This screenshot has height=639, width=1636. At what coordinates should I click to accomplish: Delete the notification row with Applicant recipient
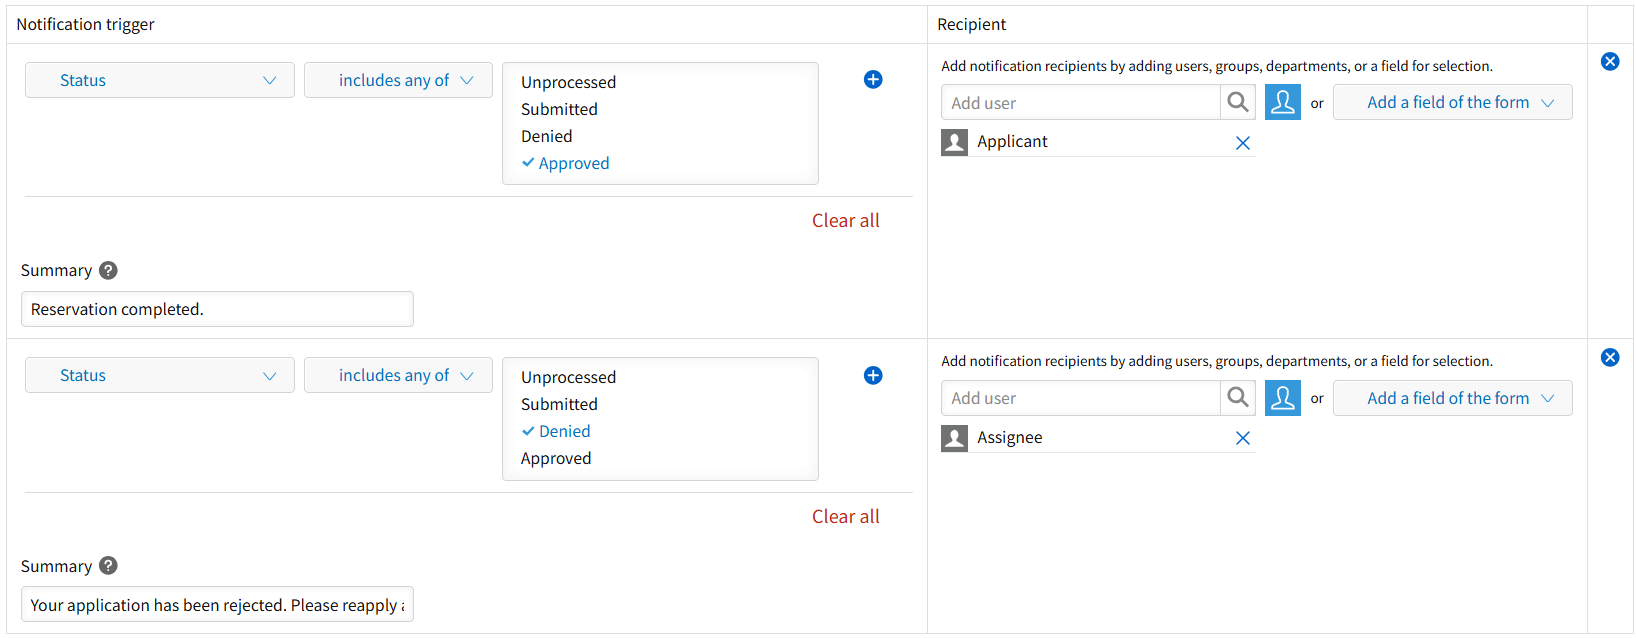1610,61
